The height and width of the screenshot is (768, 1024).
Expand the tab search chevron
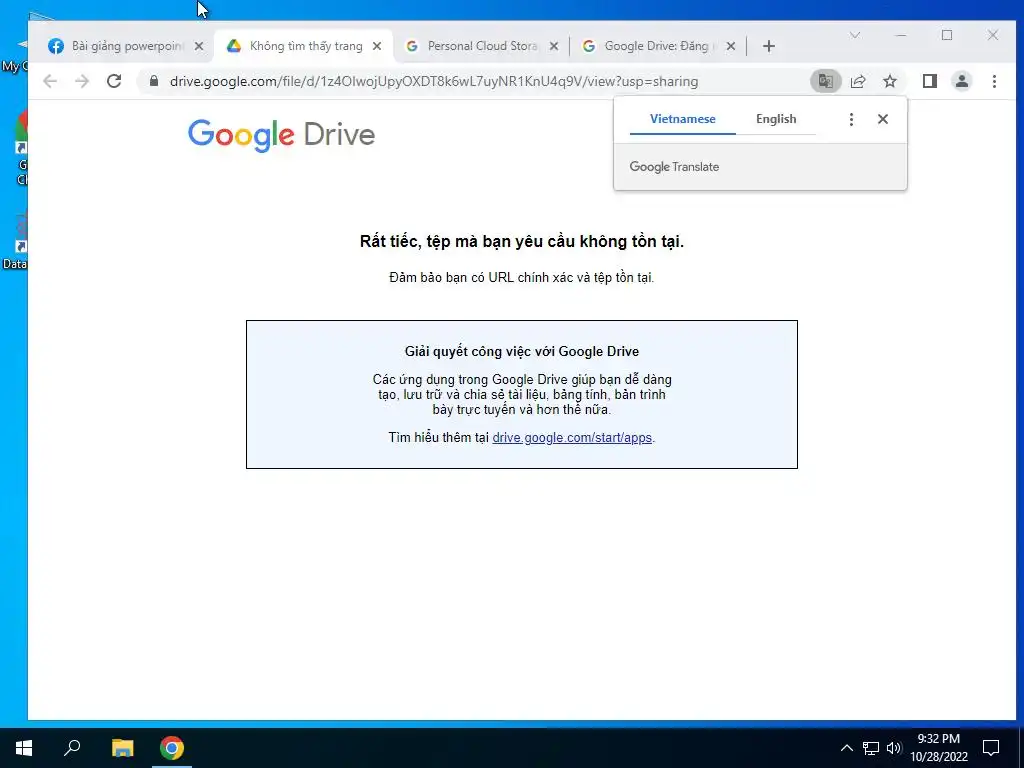[855, 35]
